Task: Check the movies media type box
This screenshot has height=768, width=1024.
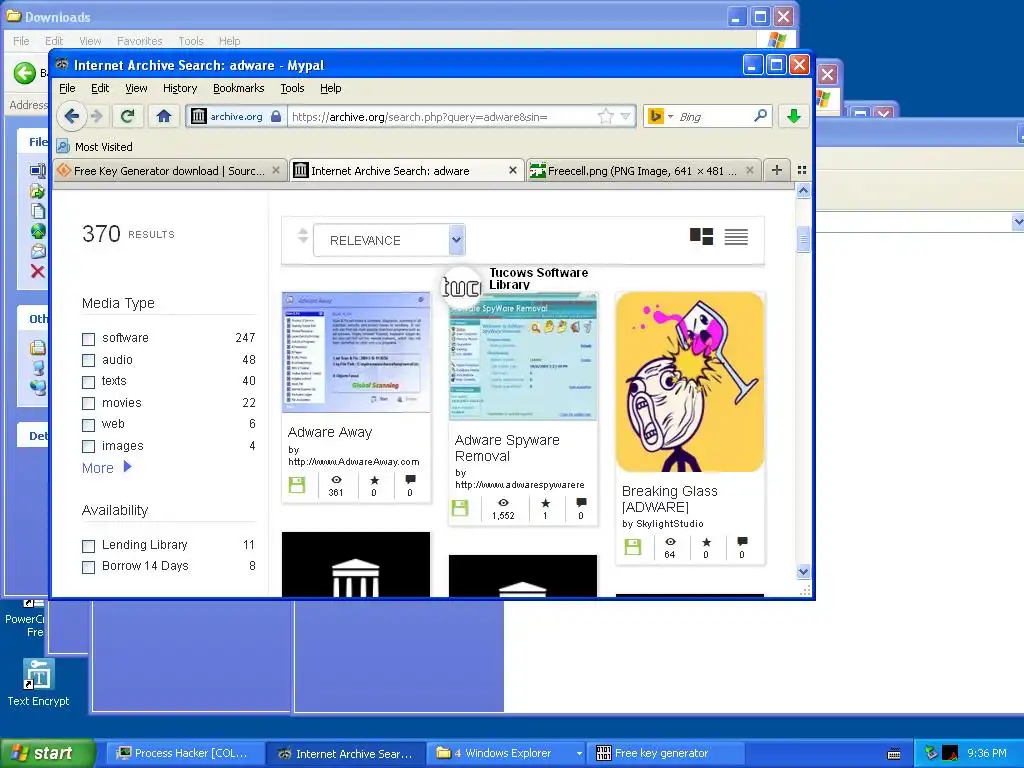Action: pos(88,404)
